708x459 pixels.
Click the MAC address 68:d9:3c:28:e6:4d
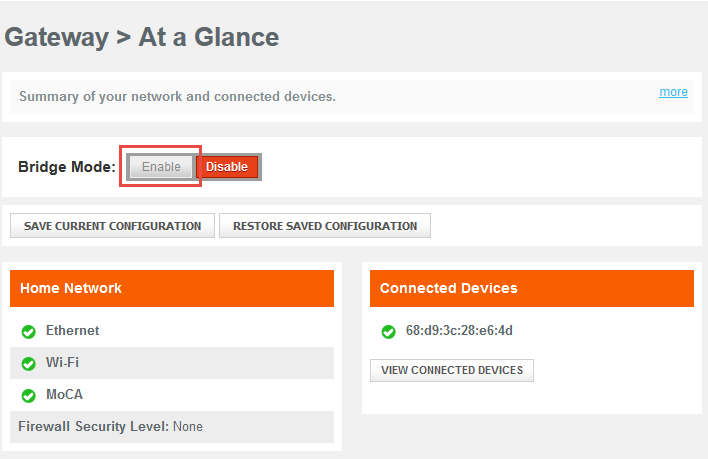click(x=459, y=331)
